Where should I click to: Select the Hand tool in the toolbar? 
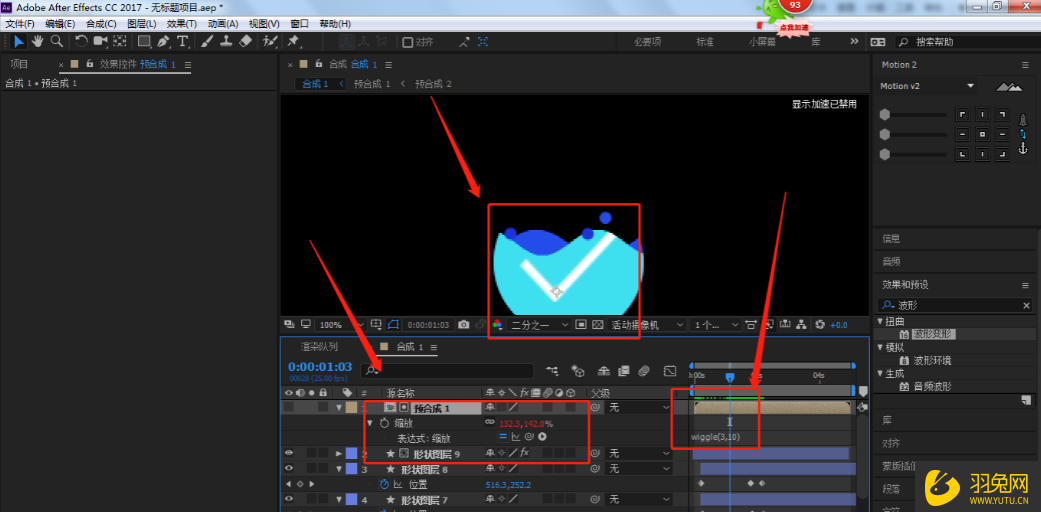tap(37, 41)
